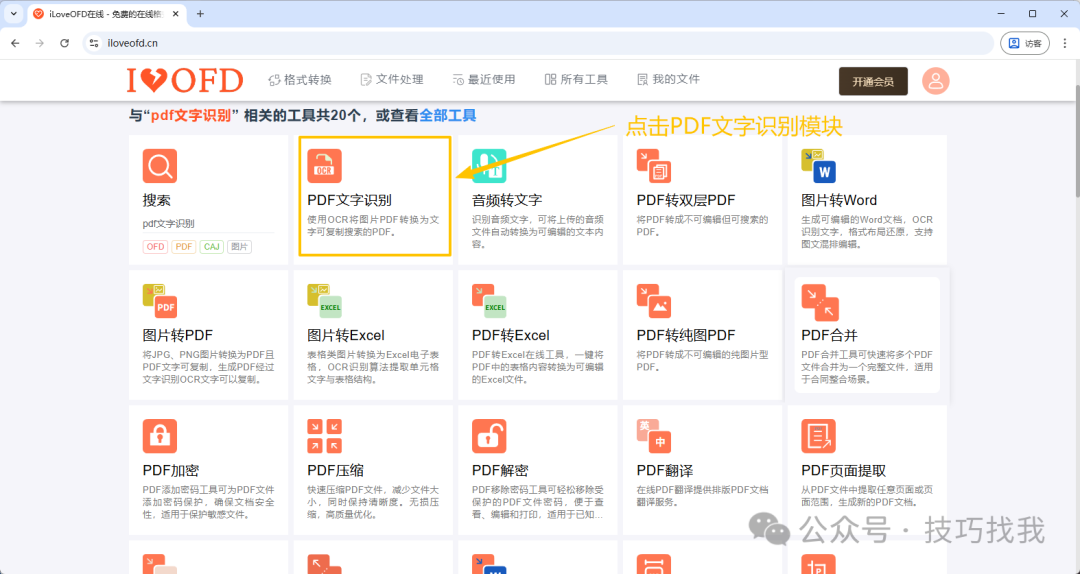Open the PDF加密 lock icon
1080x574 pixels.
pyautogui.click(x=160, y=436)
